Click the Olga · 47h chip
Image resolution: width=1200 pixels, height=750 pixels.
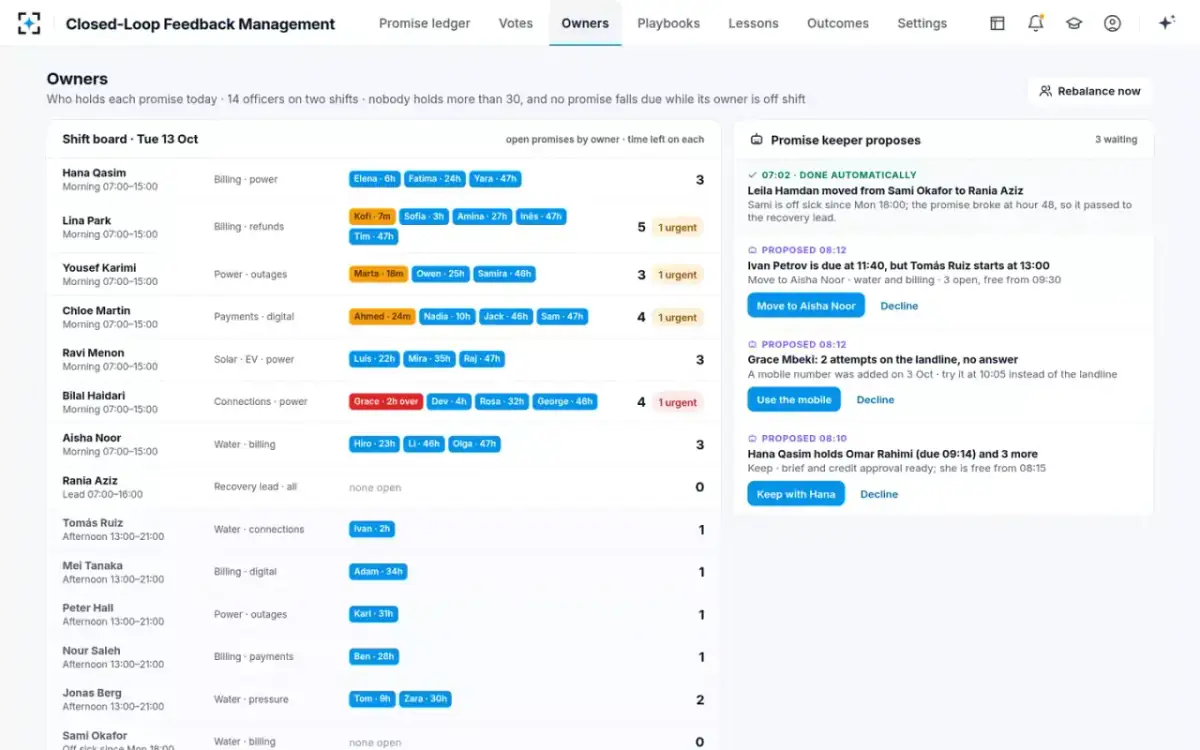[474, 444]
